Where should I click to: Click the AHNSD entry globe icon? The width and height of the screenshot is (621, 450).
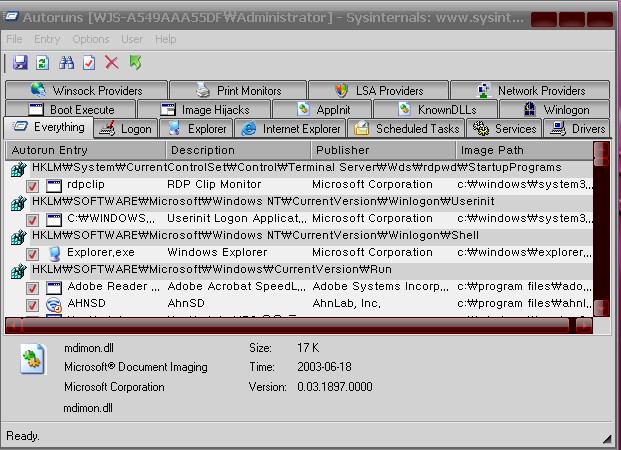click(54, 305)
